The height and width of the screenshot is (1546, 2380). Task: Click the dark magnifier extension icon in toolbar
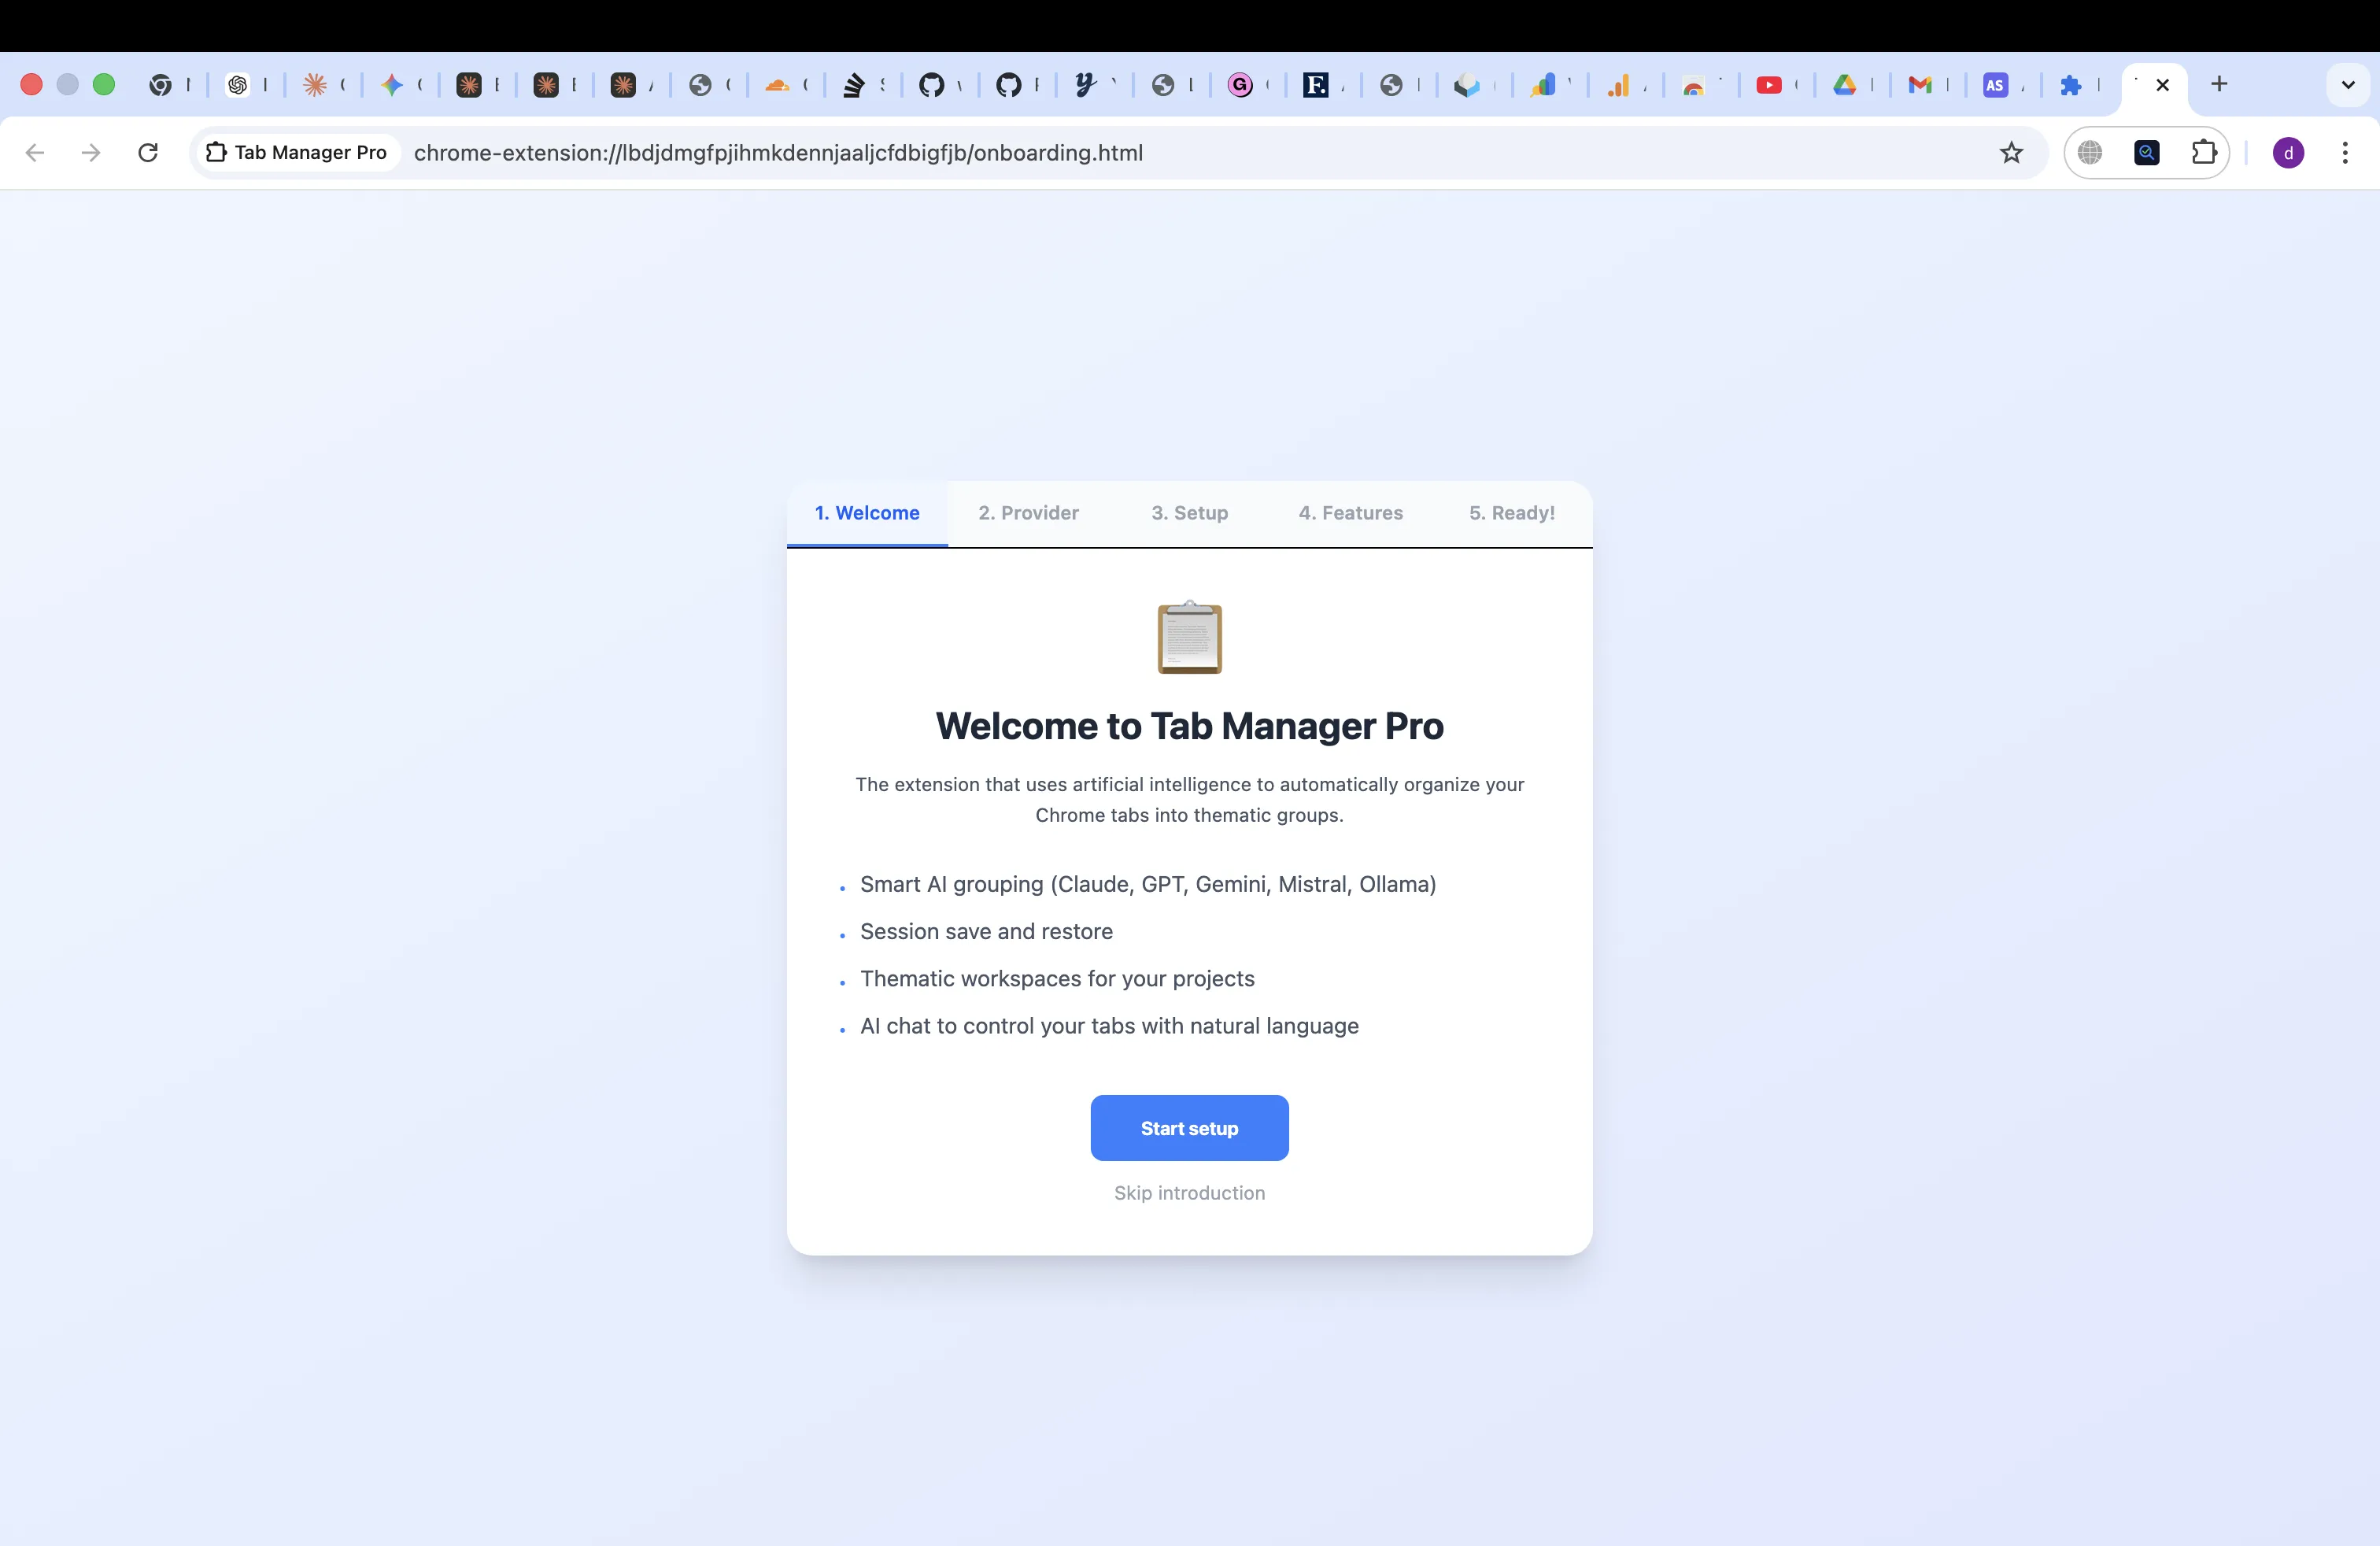pyautogui.click(x=2147, y=152)
